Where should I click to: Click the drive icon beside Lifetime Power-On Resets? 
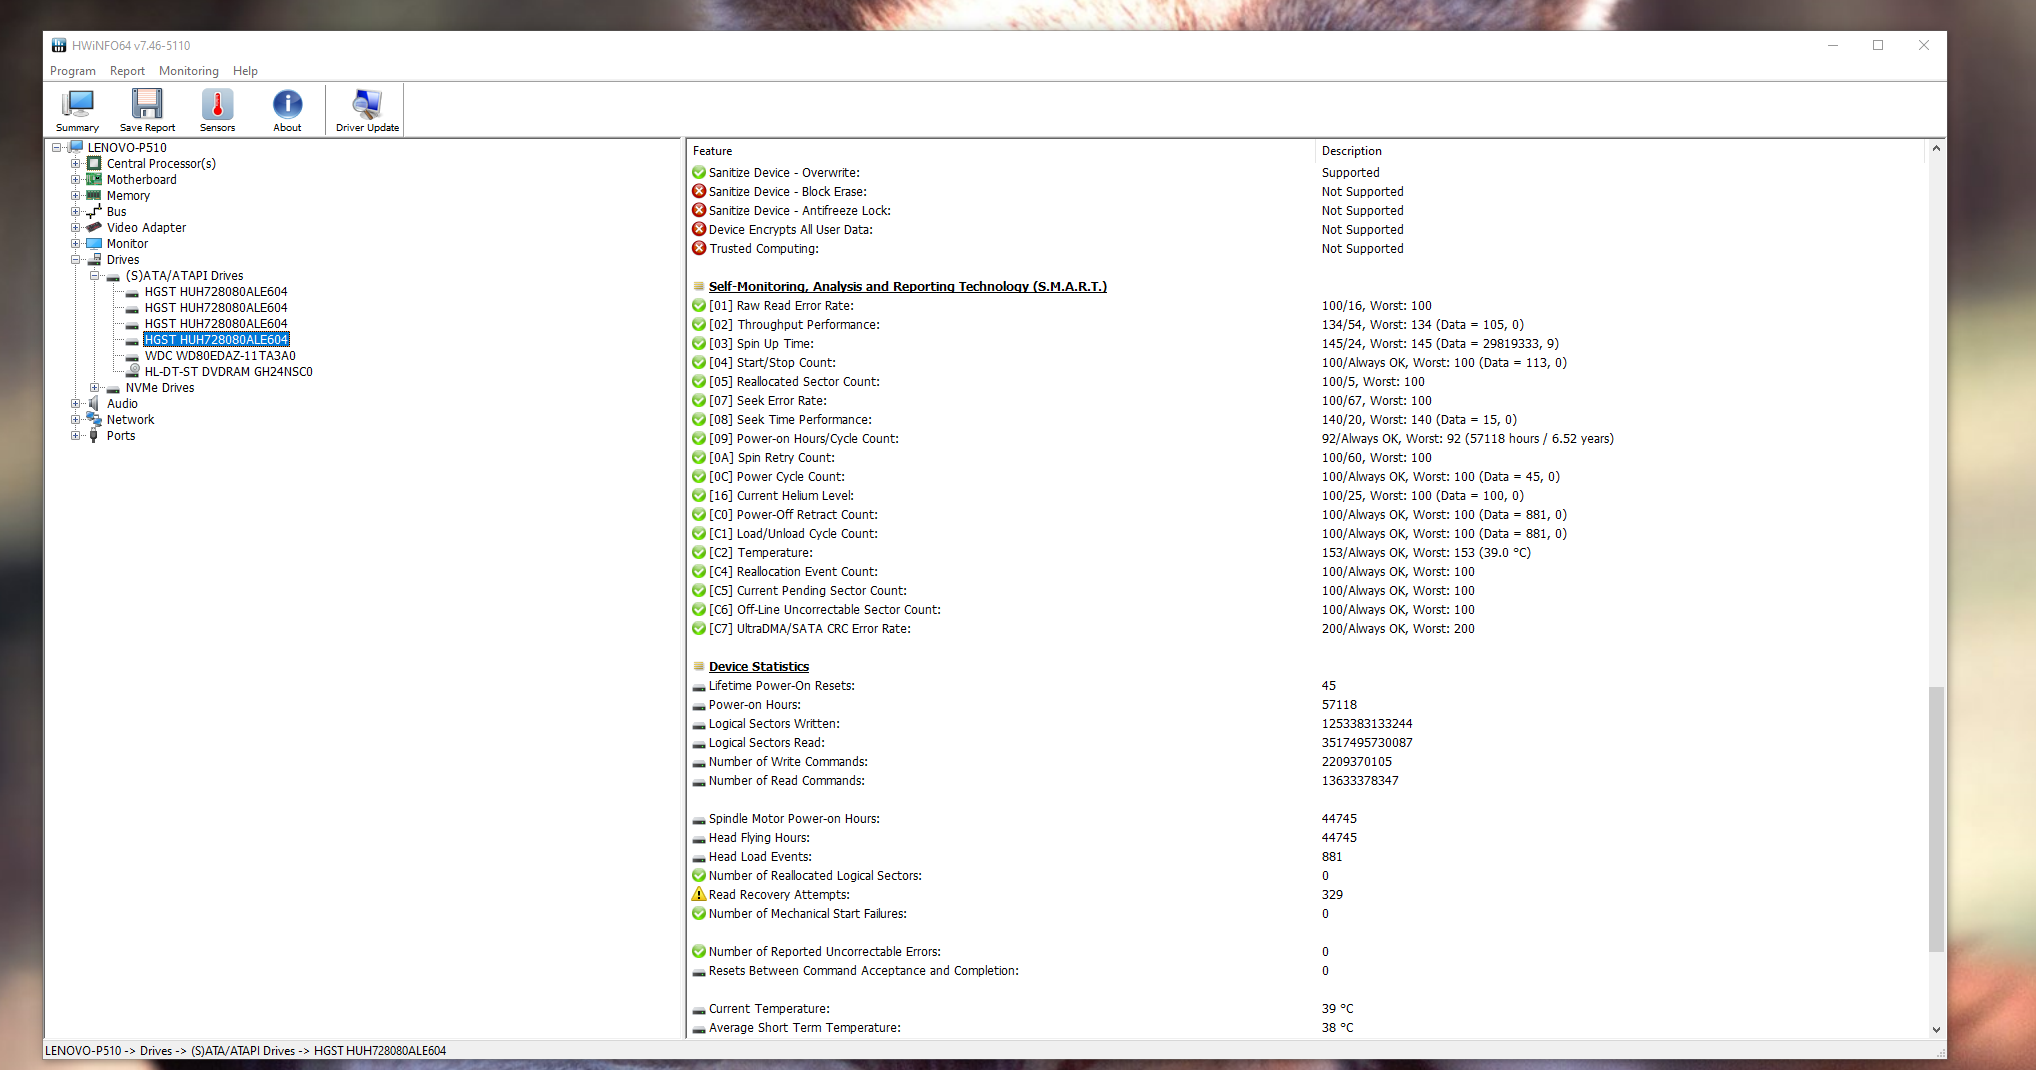pyautogui.click(x=699, y=686)
